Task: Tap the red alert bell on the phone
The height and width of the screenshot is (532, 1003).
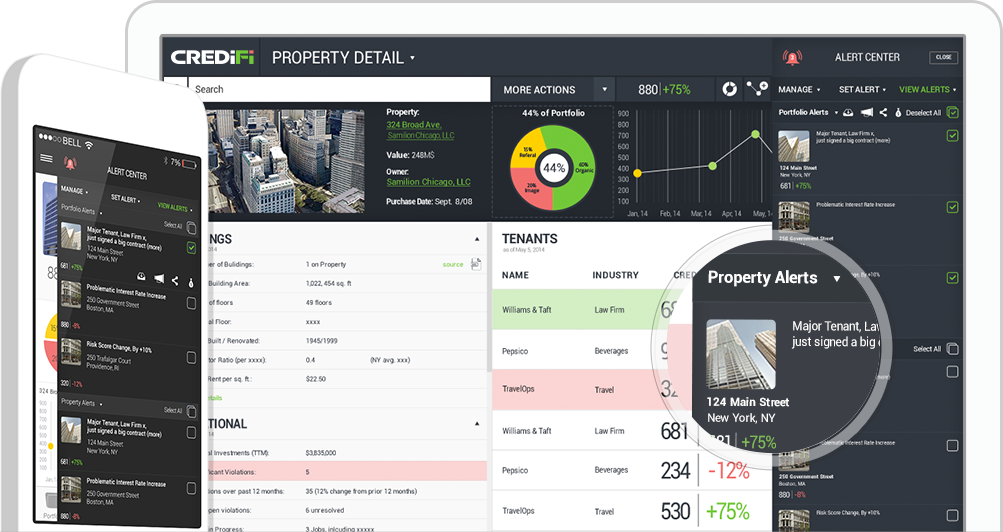Action: click(70, 163)
